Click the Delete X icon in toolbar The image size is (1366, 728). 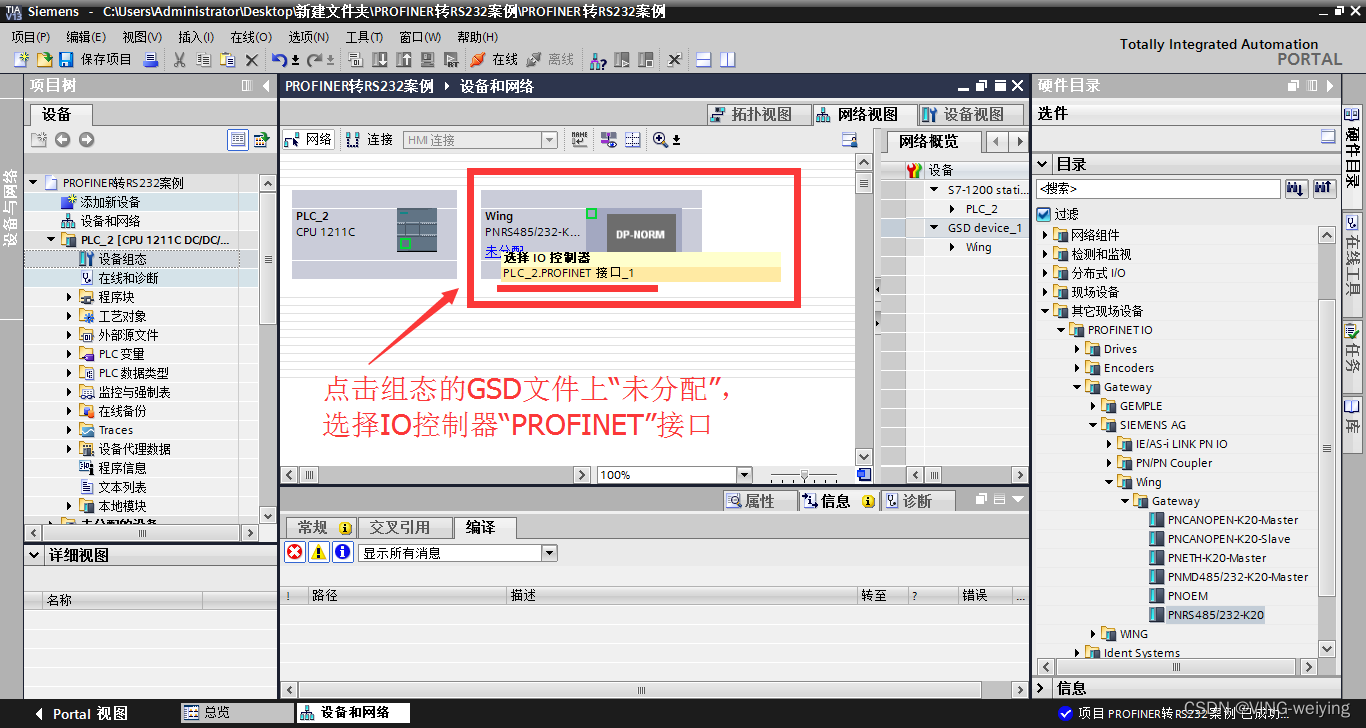click(x=252, y=60)
